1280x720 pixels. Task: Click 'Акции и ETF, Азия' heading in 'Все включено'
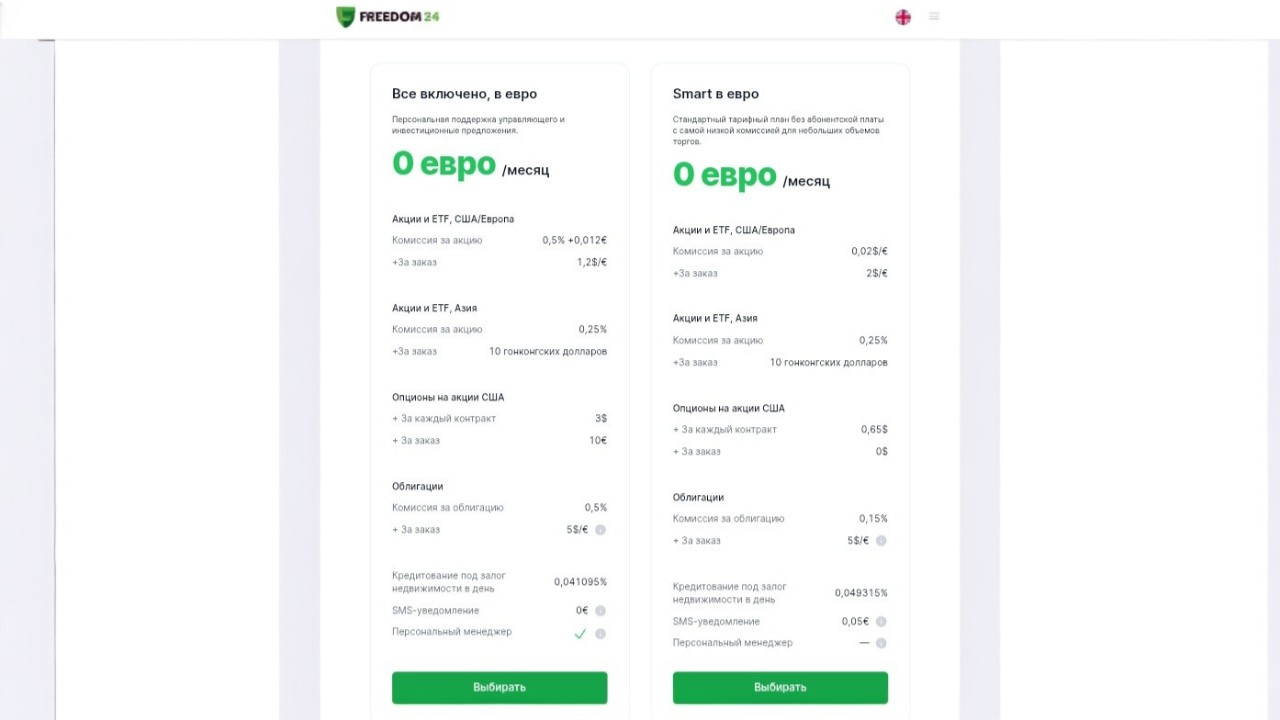(434, 308)
